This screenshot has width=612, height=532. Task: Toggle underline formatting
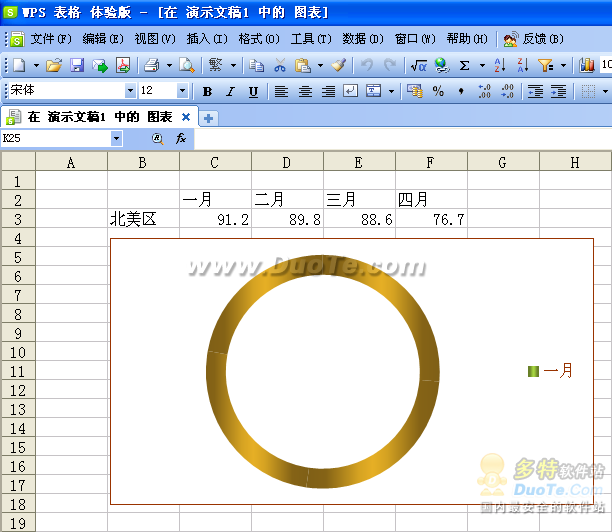pyautogui.click(x=253, y=91)
